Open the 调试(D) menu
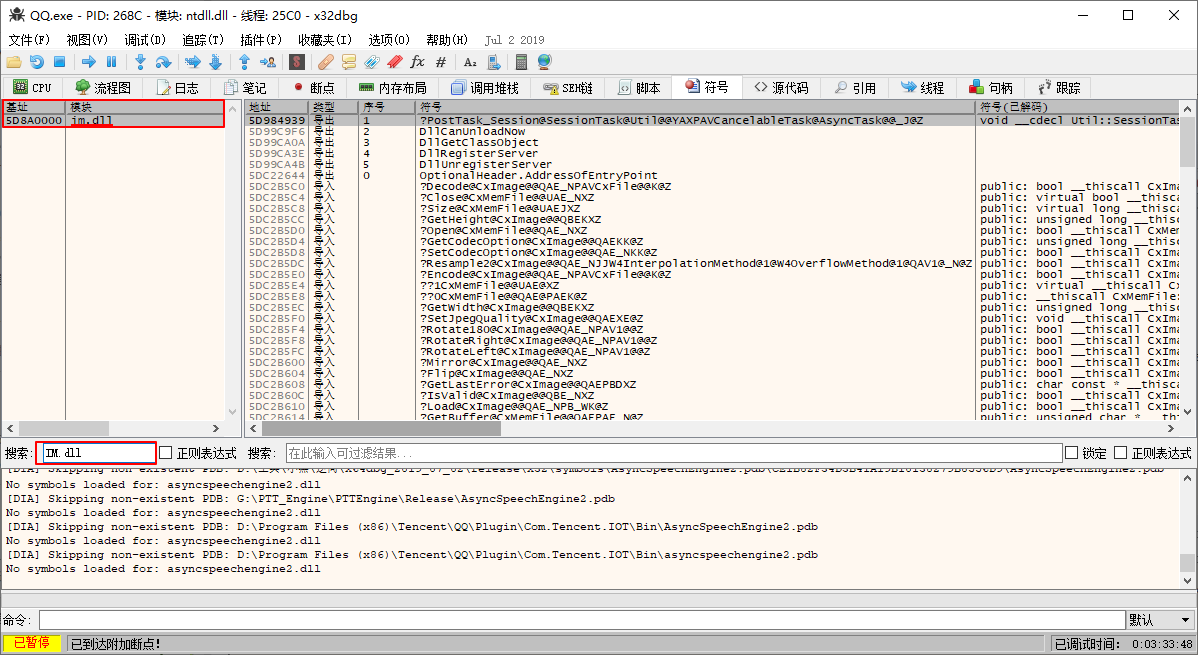 pos(145,40)
